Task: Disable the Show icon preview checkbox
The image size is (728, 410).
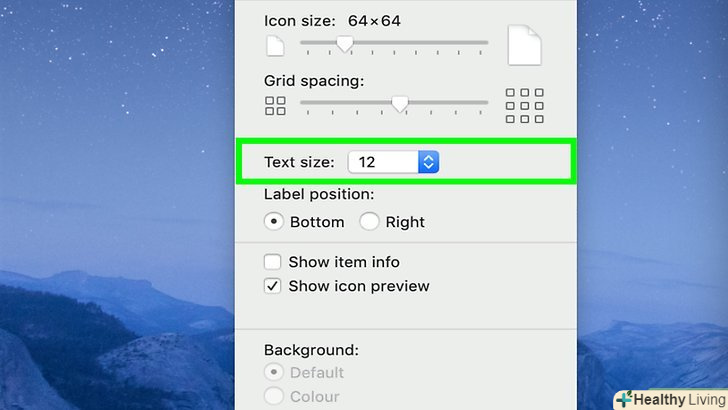Action: point(272,286)
